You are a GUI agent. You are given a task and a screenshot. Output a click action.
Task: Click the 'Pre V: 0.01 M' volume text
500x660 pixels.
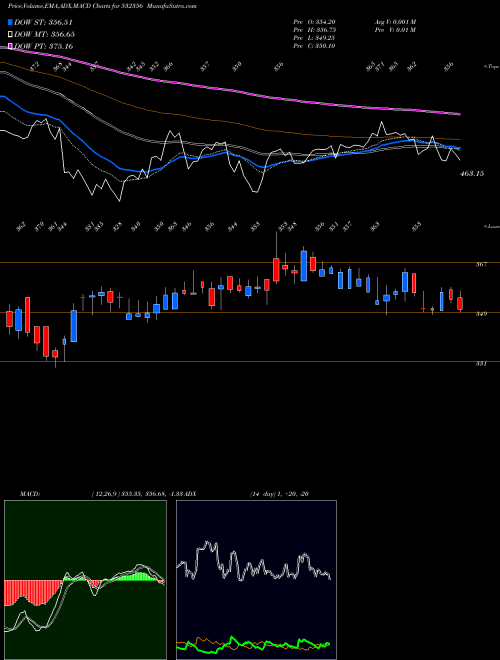pyautogui.click(x=395, y=30)
